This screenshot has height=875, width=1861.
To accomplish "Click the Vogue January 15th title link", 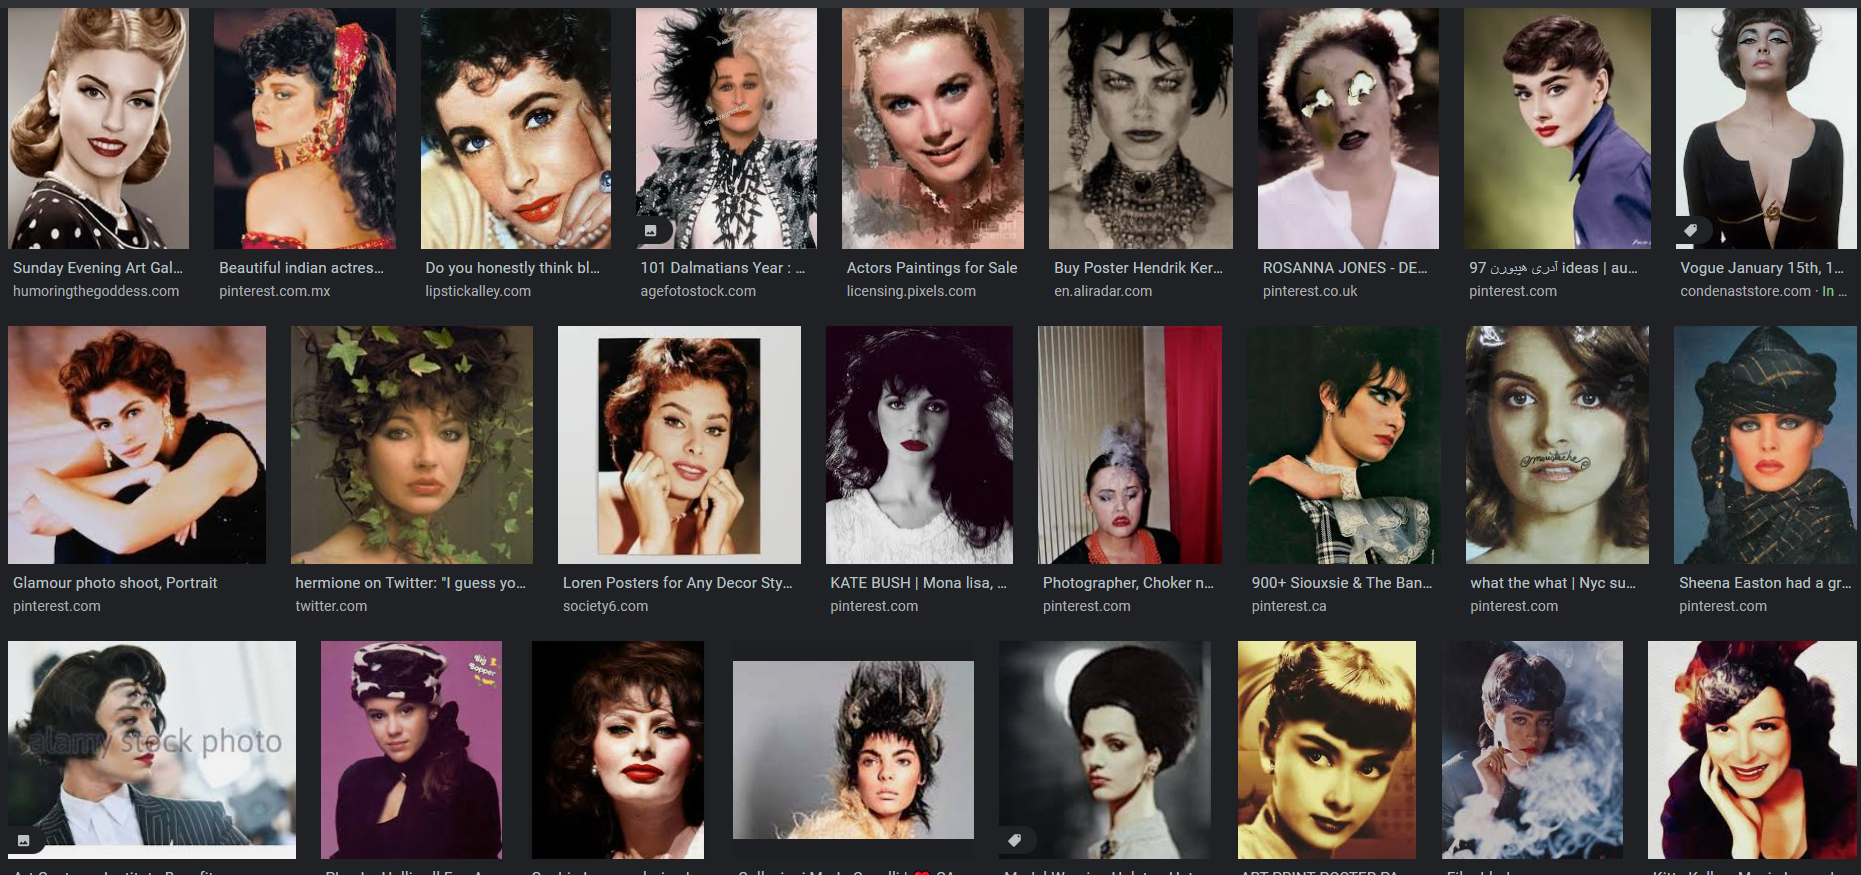I will coord(1762,268).
